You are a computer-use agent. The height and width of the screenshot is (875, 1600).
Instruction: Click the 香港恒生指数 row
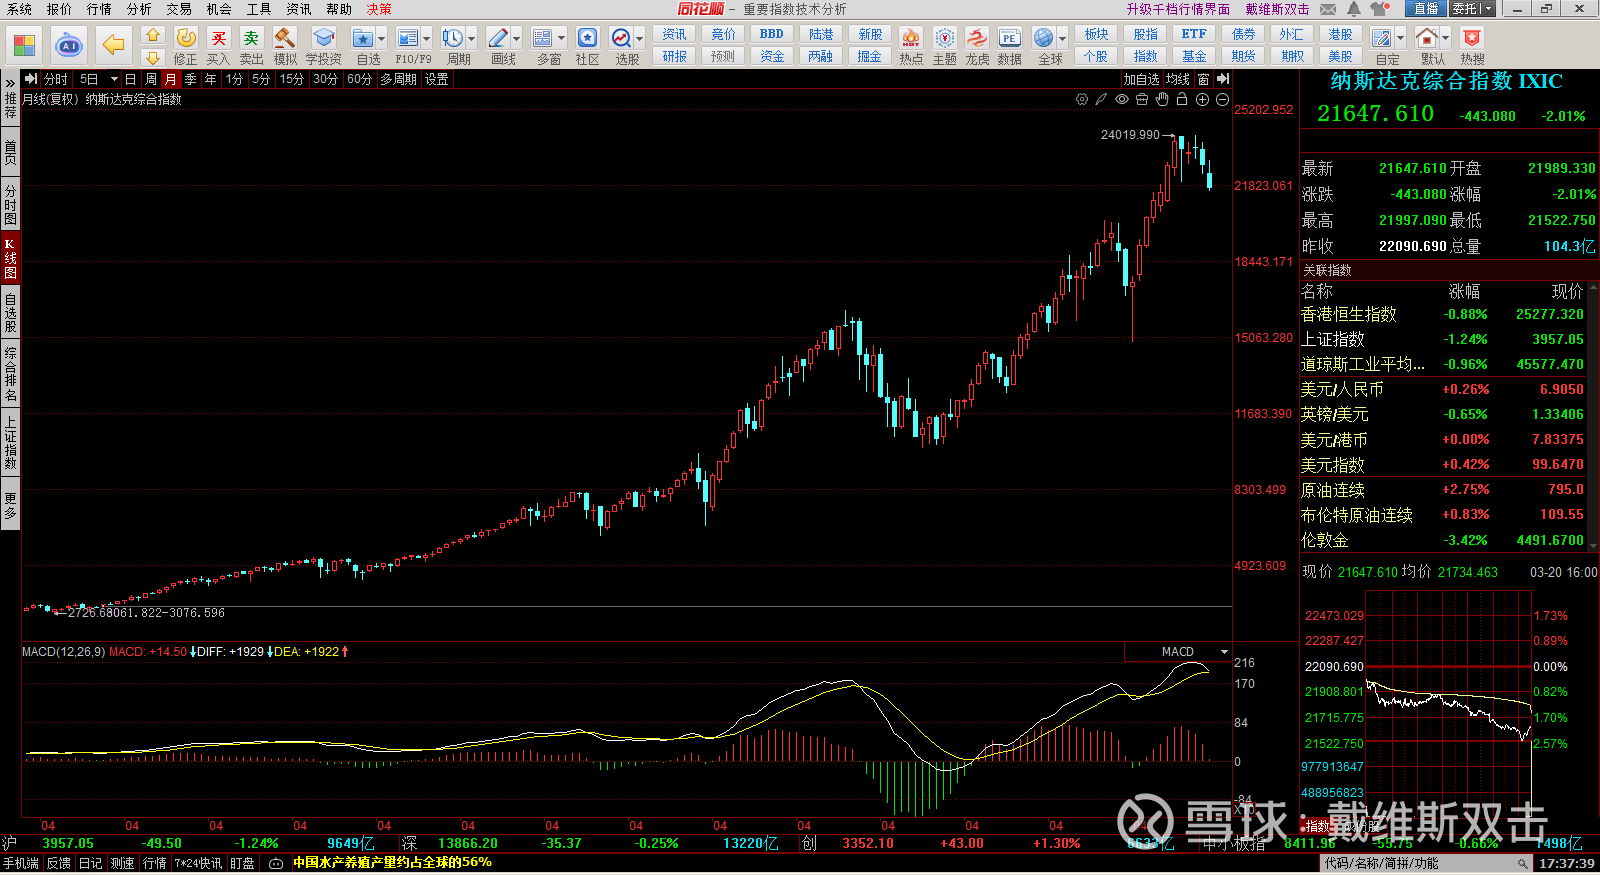(1442, 314)
